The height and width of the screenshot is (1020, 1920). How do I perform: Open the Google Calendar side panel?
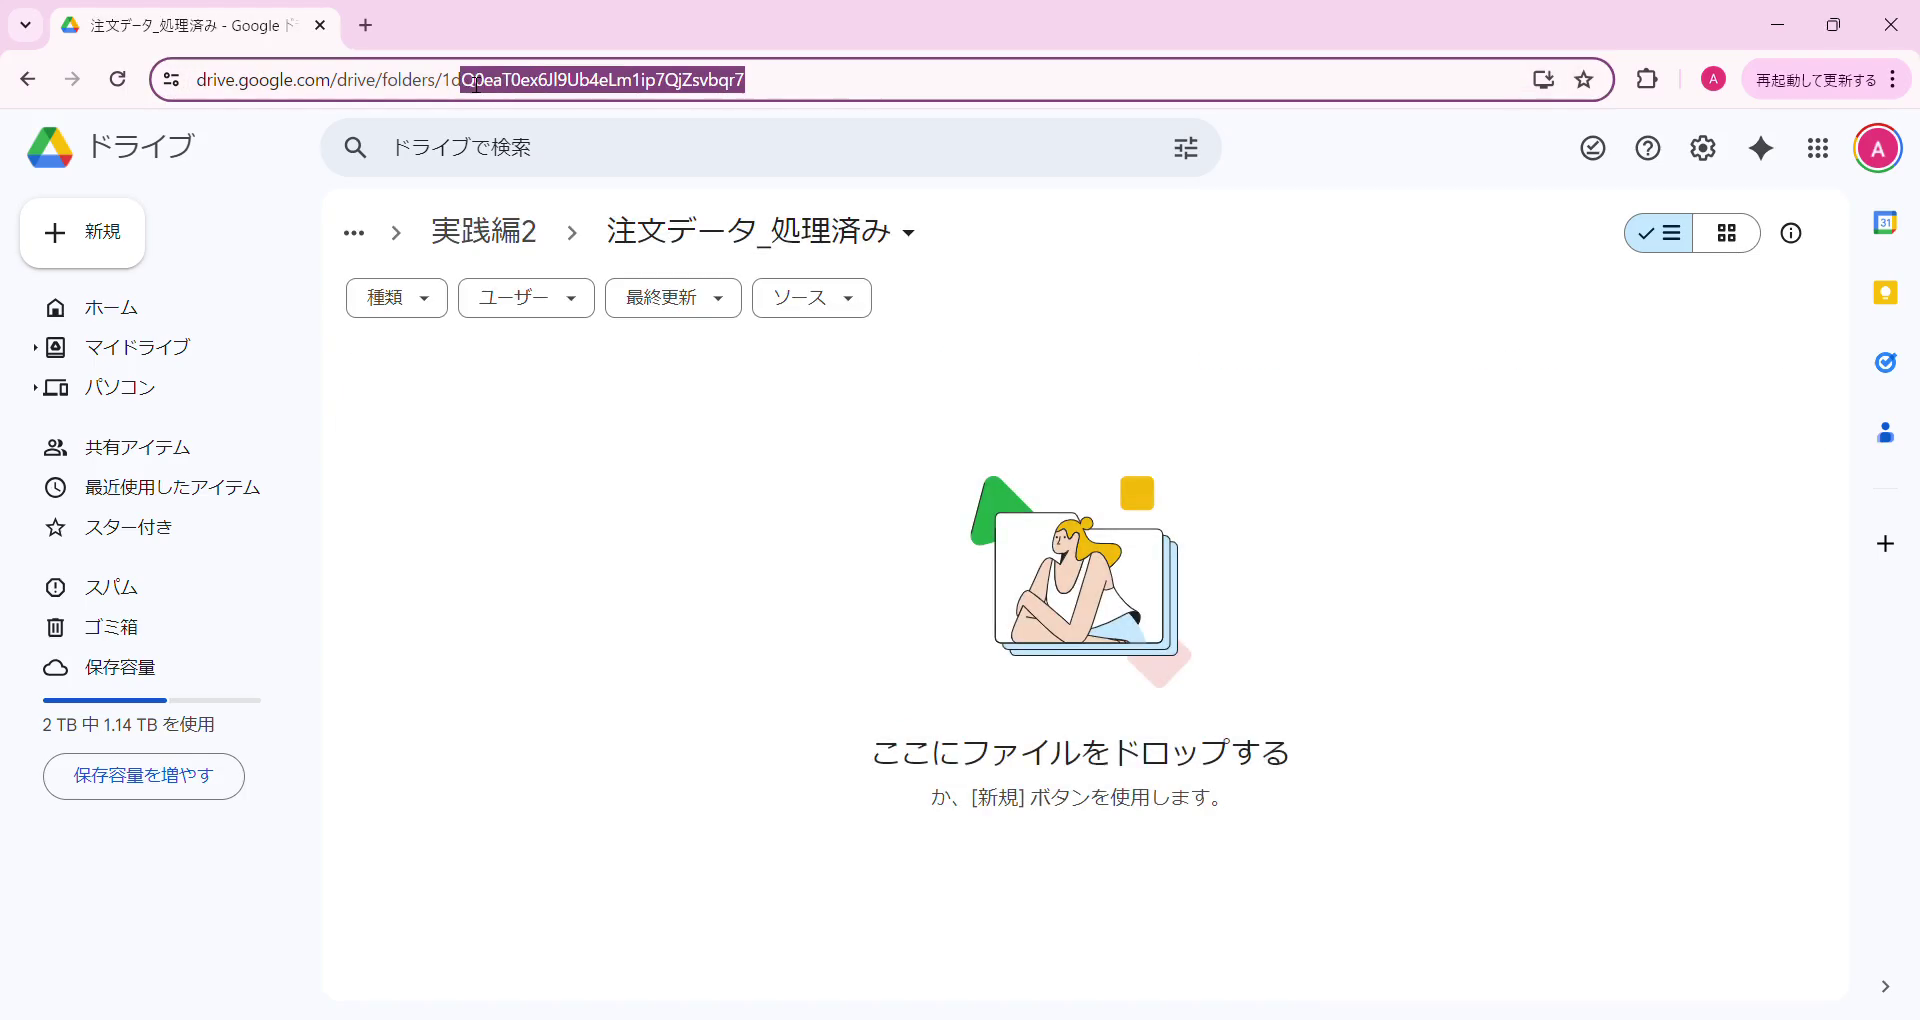click(x=1886, y=222)
